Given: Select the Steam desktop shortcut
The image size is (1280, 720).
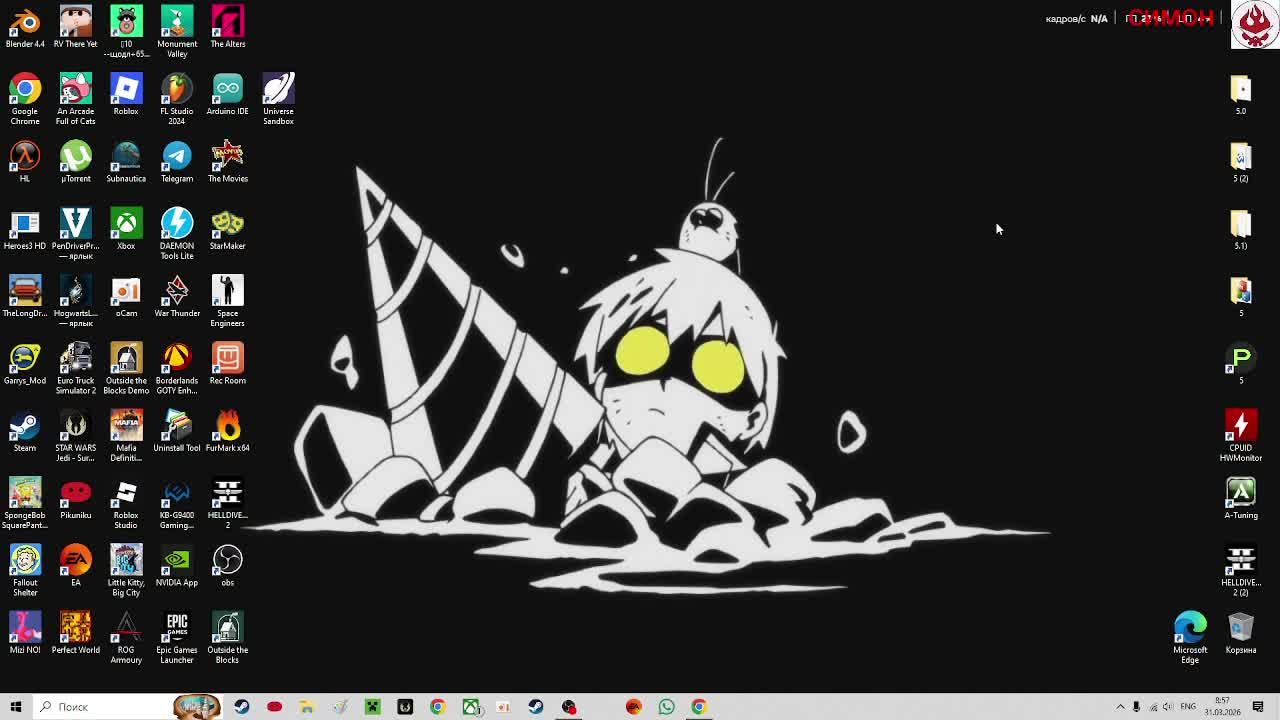Looking at the screenshot, I should click(x=25, y=431).
